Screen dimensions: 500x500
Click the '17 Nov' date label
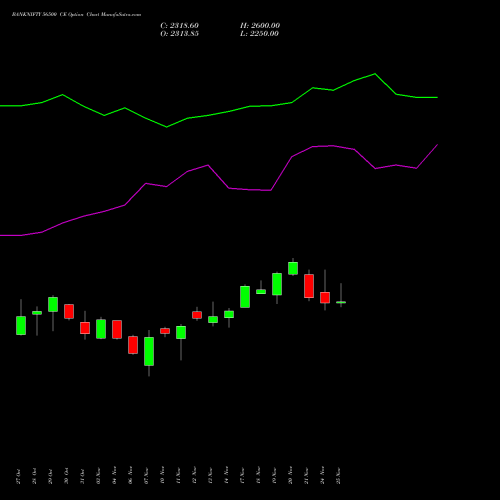pyautogui.click(x=242, y=476)
